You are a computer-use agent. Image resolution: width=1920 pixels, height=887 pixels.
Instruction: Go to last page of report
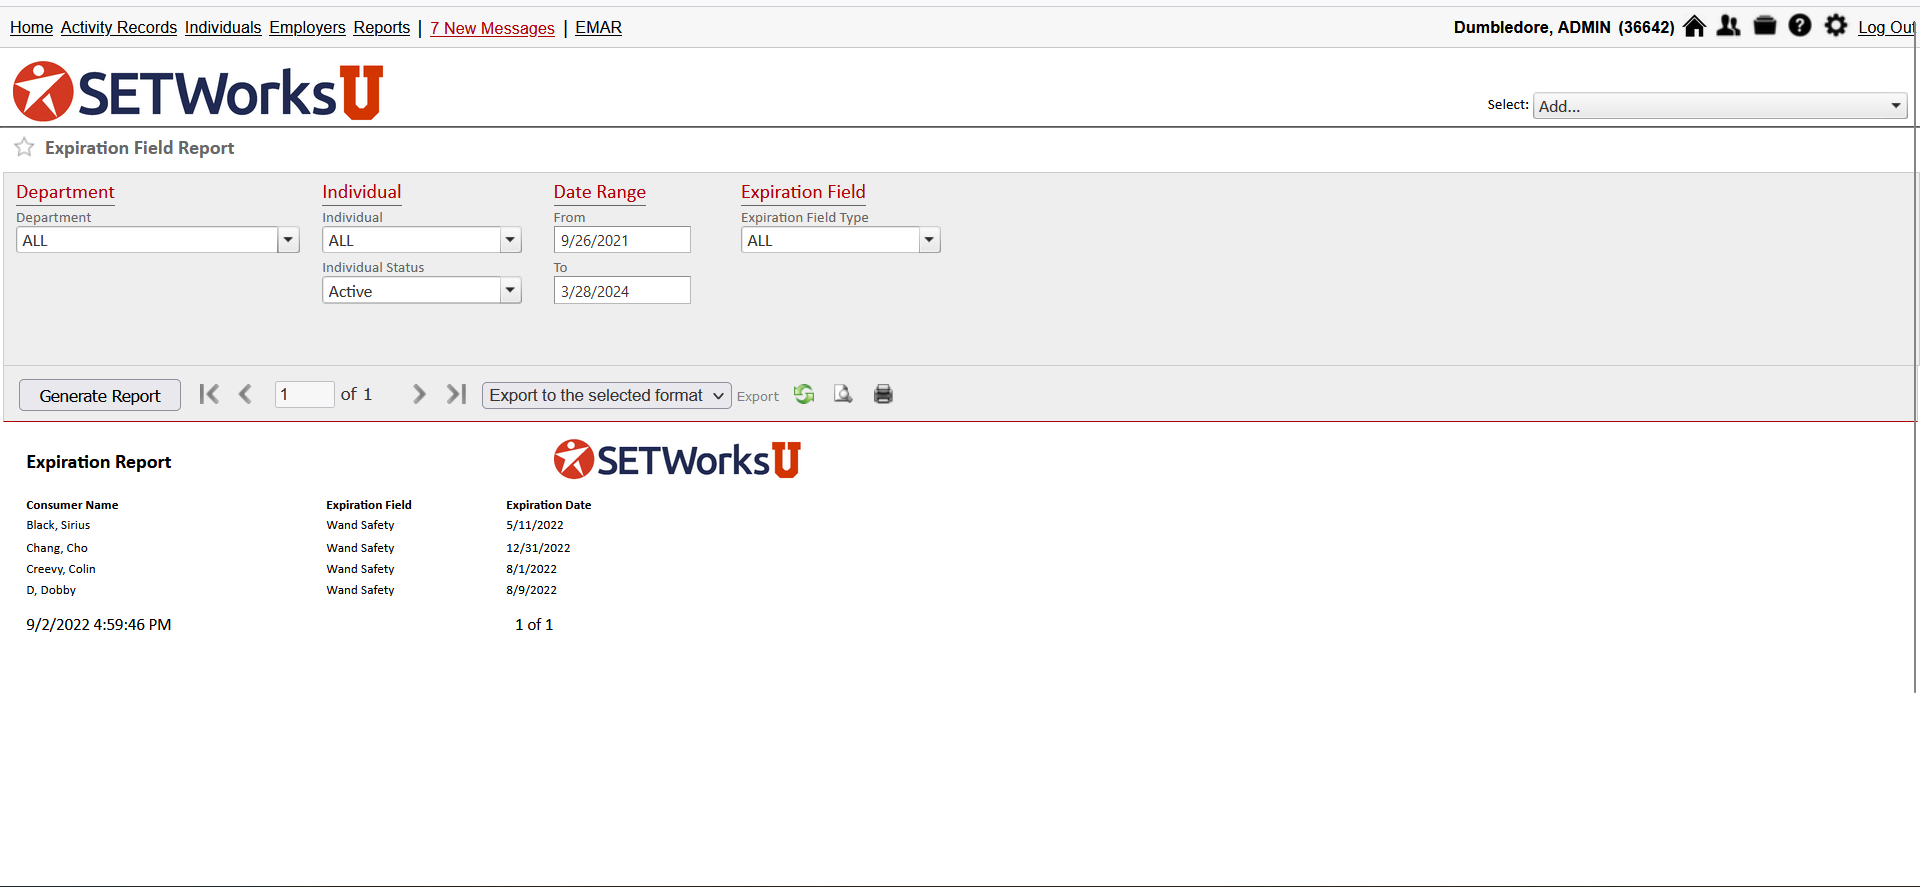[x=456, y=394]
